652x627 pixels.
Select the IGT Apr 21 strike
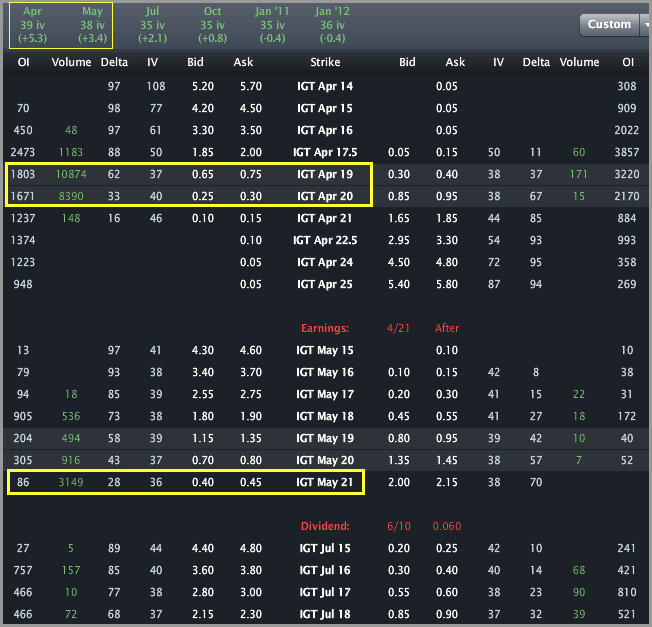pos(325,218)
